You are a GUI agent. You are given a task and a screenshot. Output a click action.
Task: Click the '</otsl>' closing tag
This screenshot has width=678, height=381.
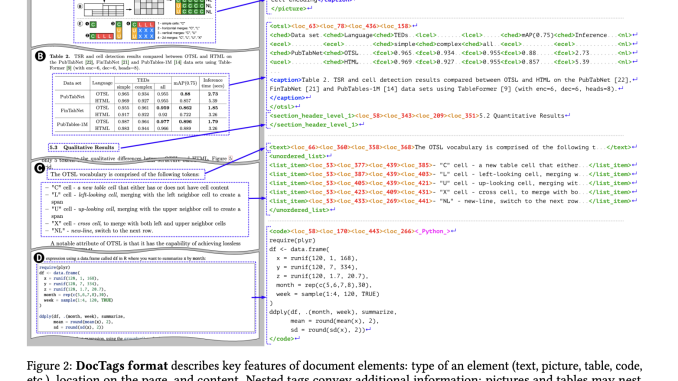click(282, 106)
